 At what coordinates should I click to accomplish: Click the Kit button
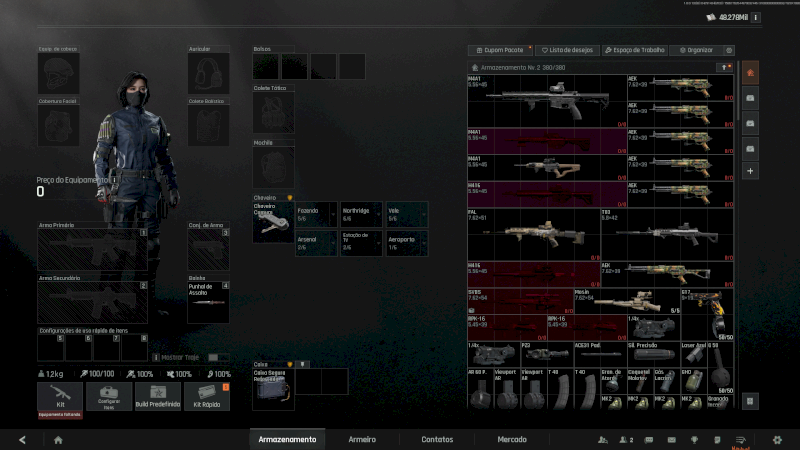(x=60, y=396)
